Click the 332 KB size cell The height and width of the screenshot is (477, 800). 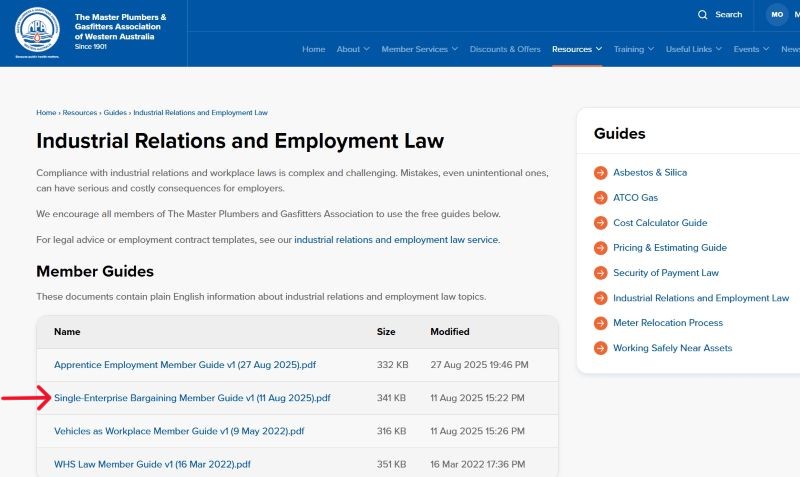(x=392, y=365)
